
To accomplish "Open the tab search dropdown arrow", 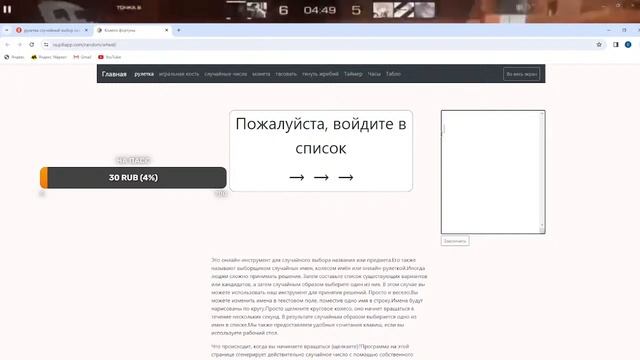I will point(7,30).
